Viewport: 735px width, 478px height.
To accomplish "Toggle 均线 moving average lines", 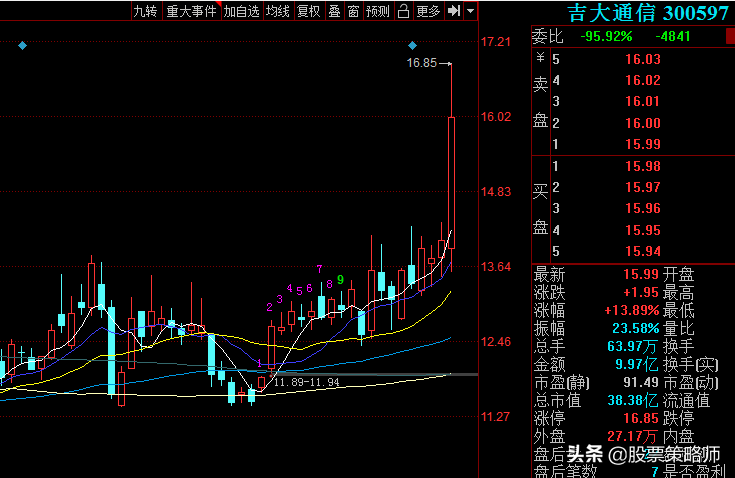I will pyautogui.click(x=278, y=11).
